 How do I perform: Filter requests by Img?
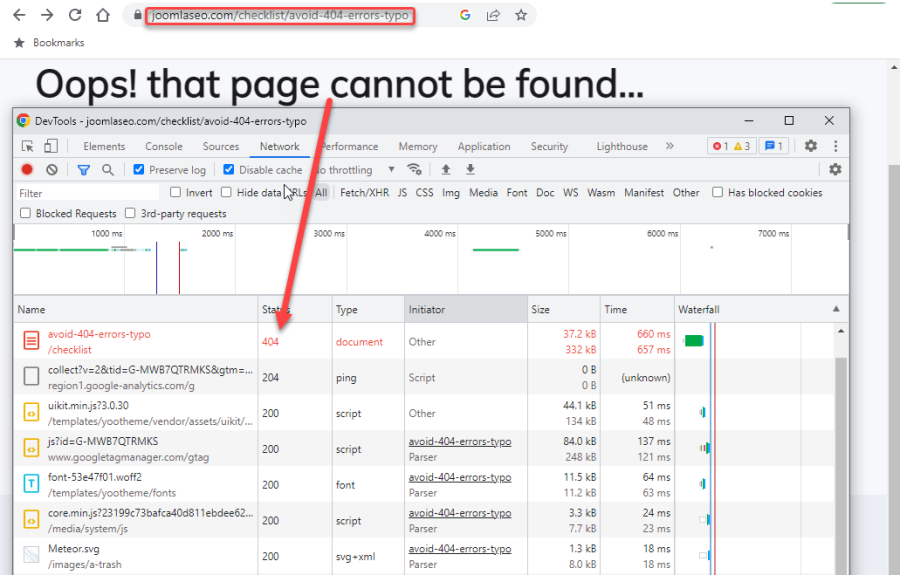[x=451, y=193]
